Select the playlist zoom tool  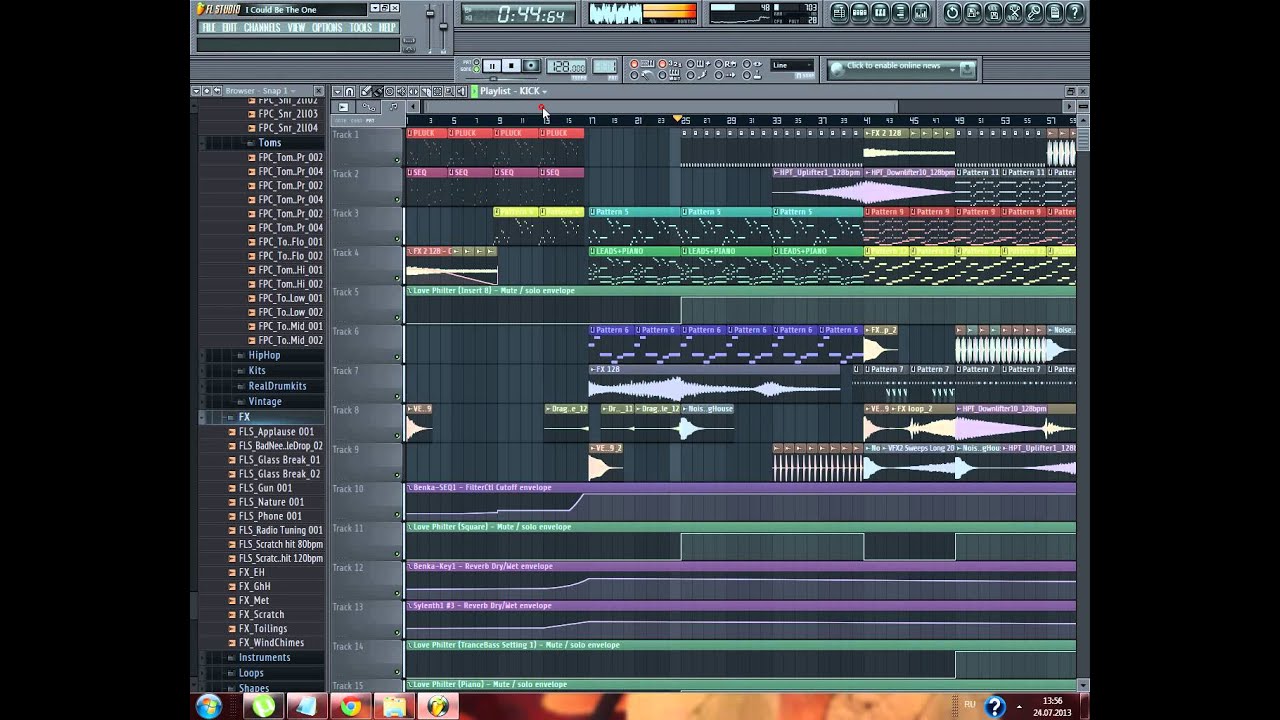[x=449, y=91]
